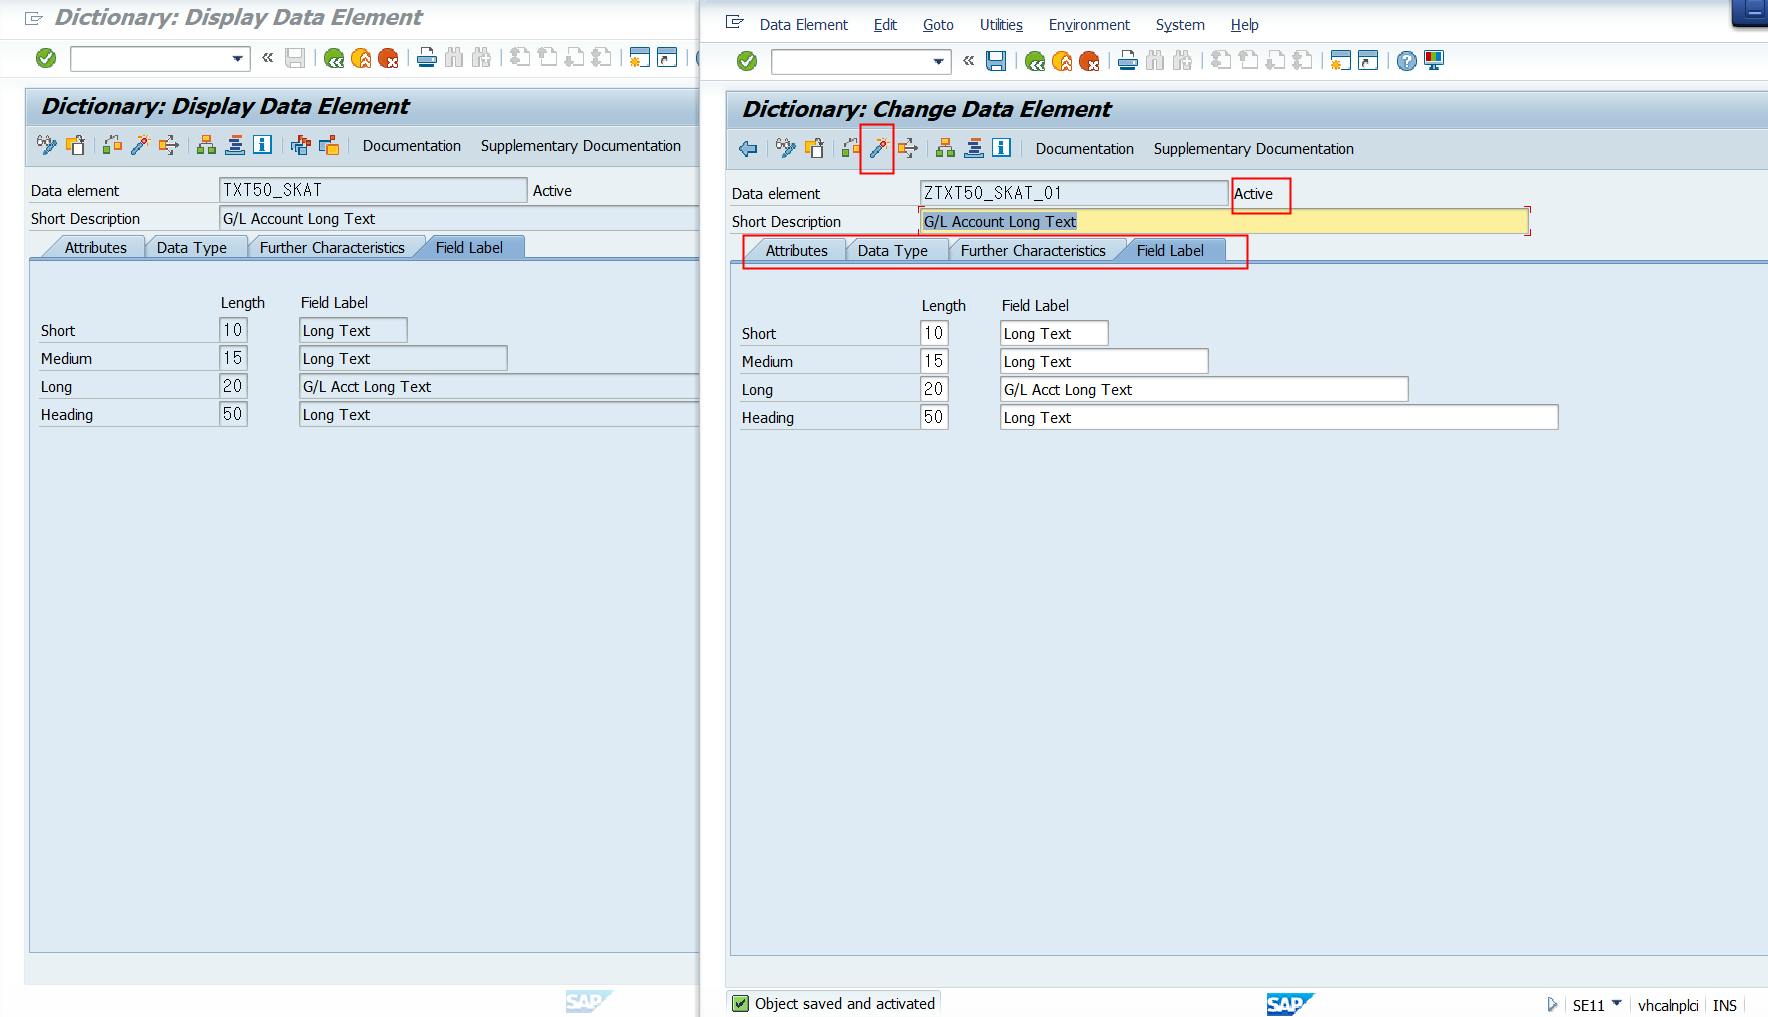Switch to Attributes tab in Display window
This screenshot has width=1768, height=1017.
95,248
